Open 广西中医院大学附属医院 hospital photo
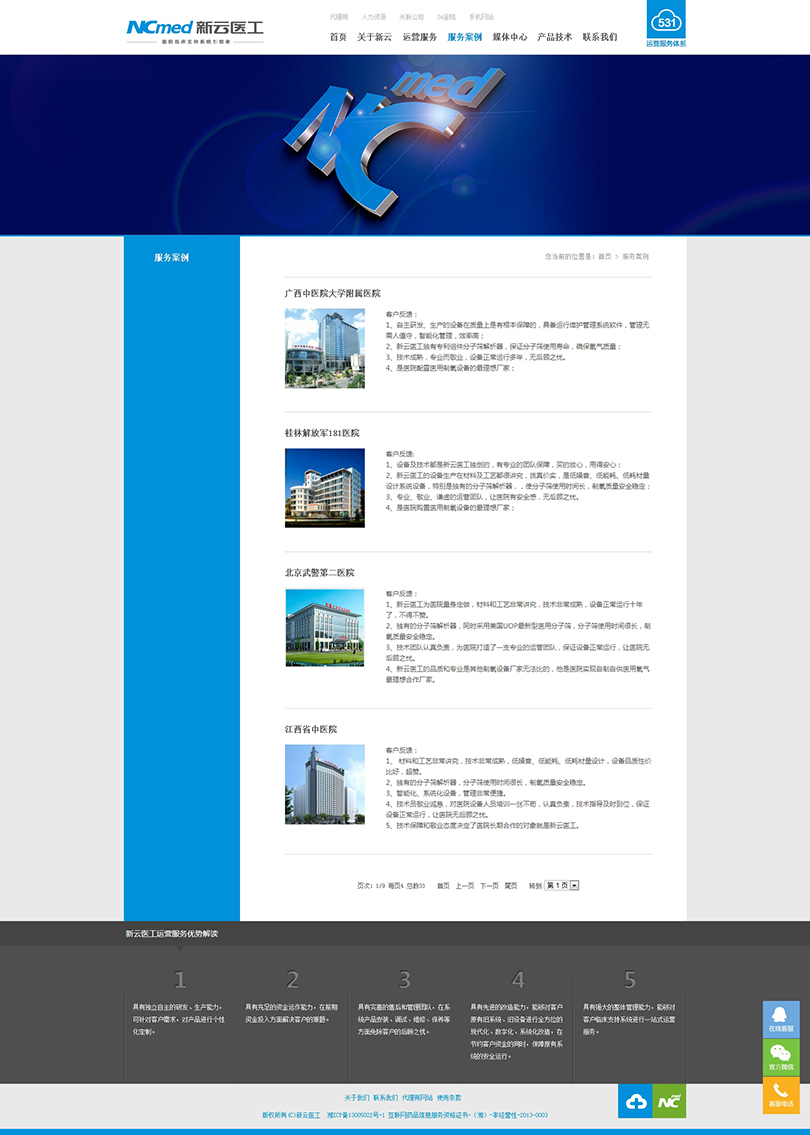The width and height of the screenshot is (810, 1135). (x=324, y=348)
